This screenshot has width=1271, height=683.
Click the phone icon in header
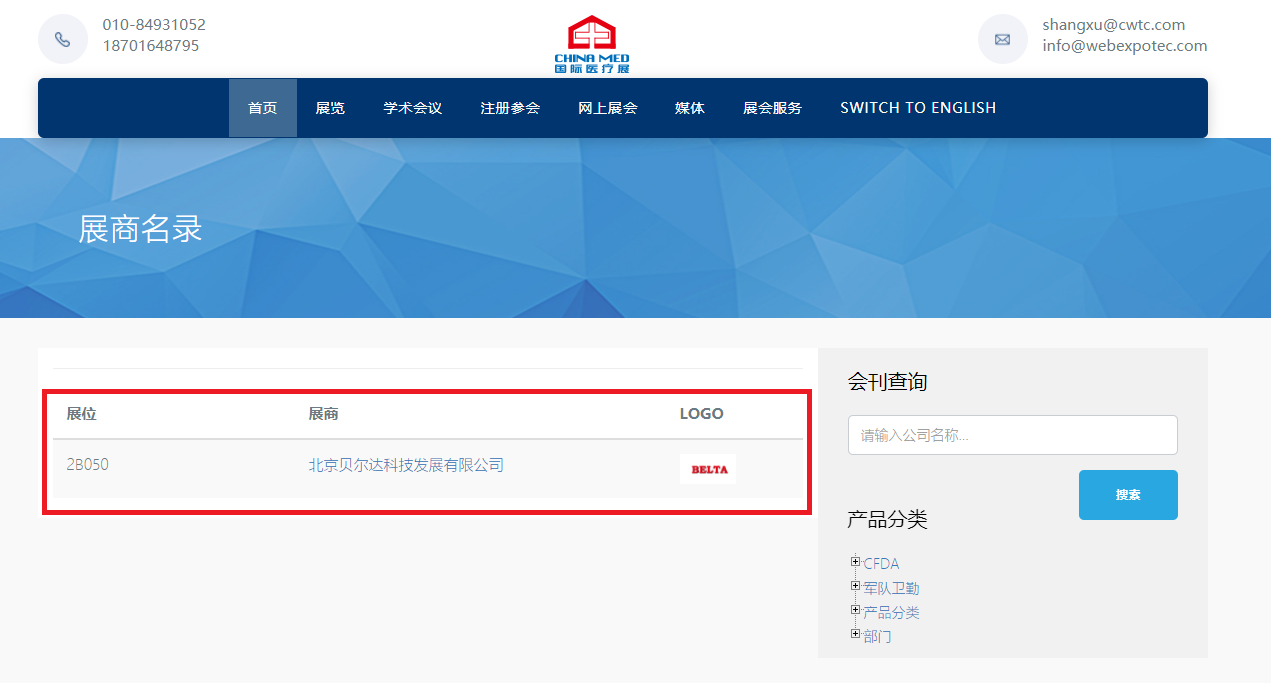62,39
